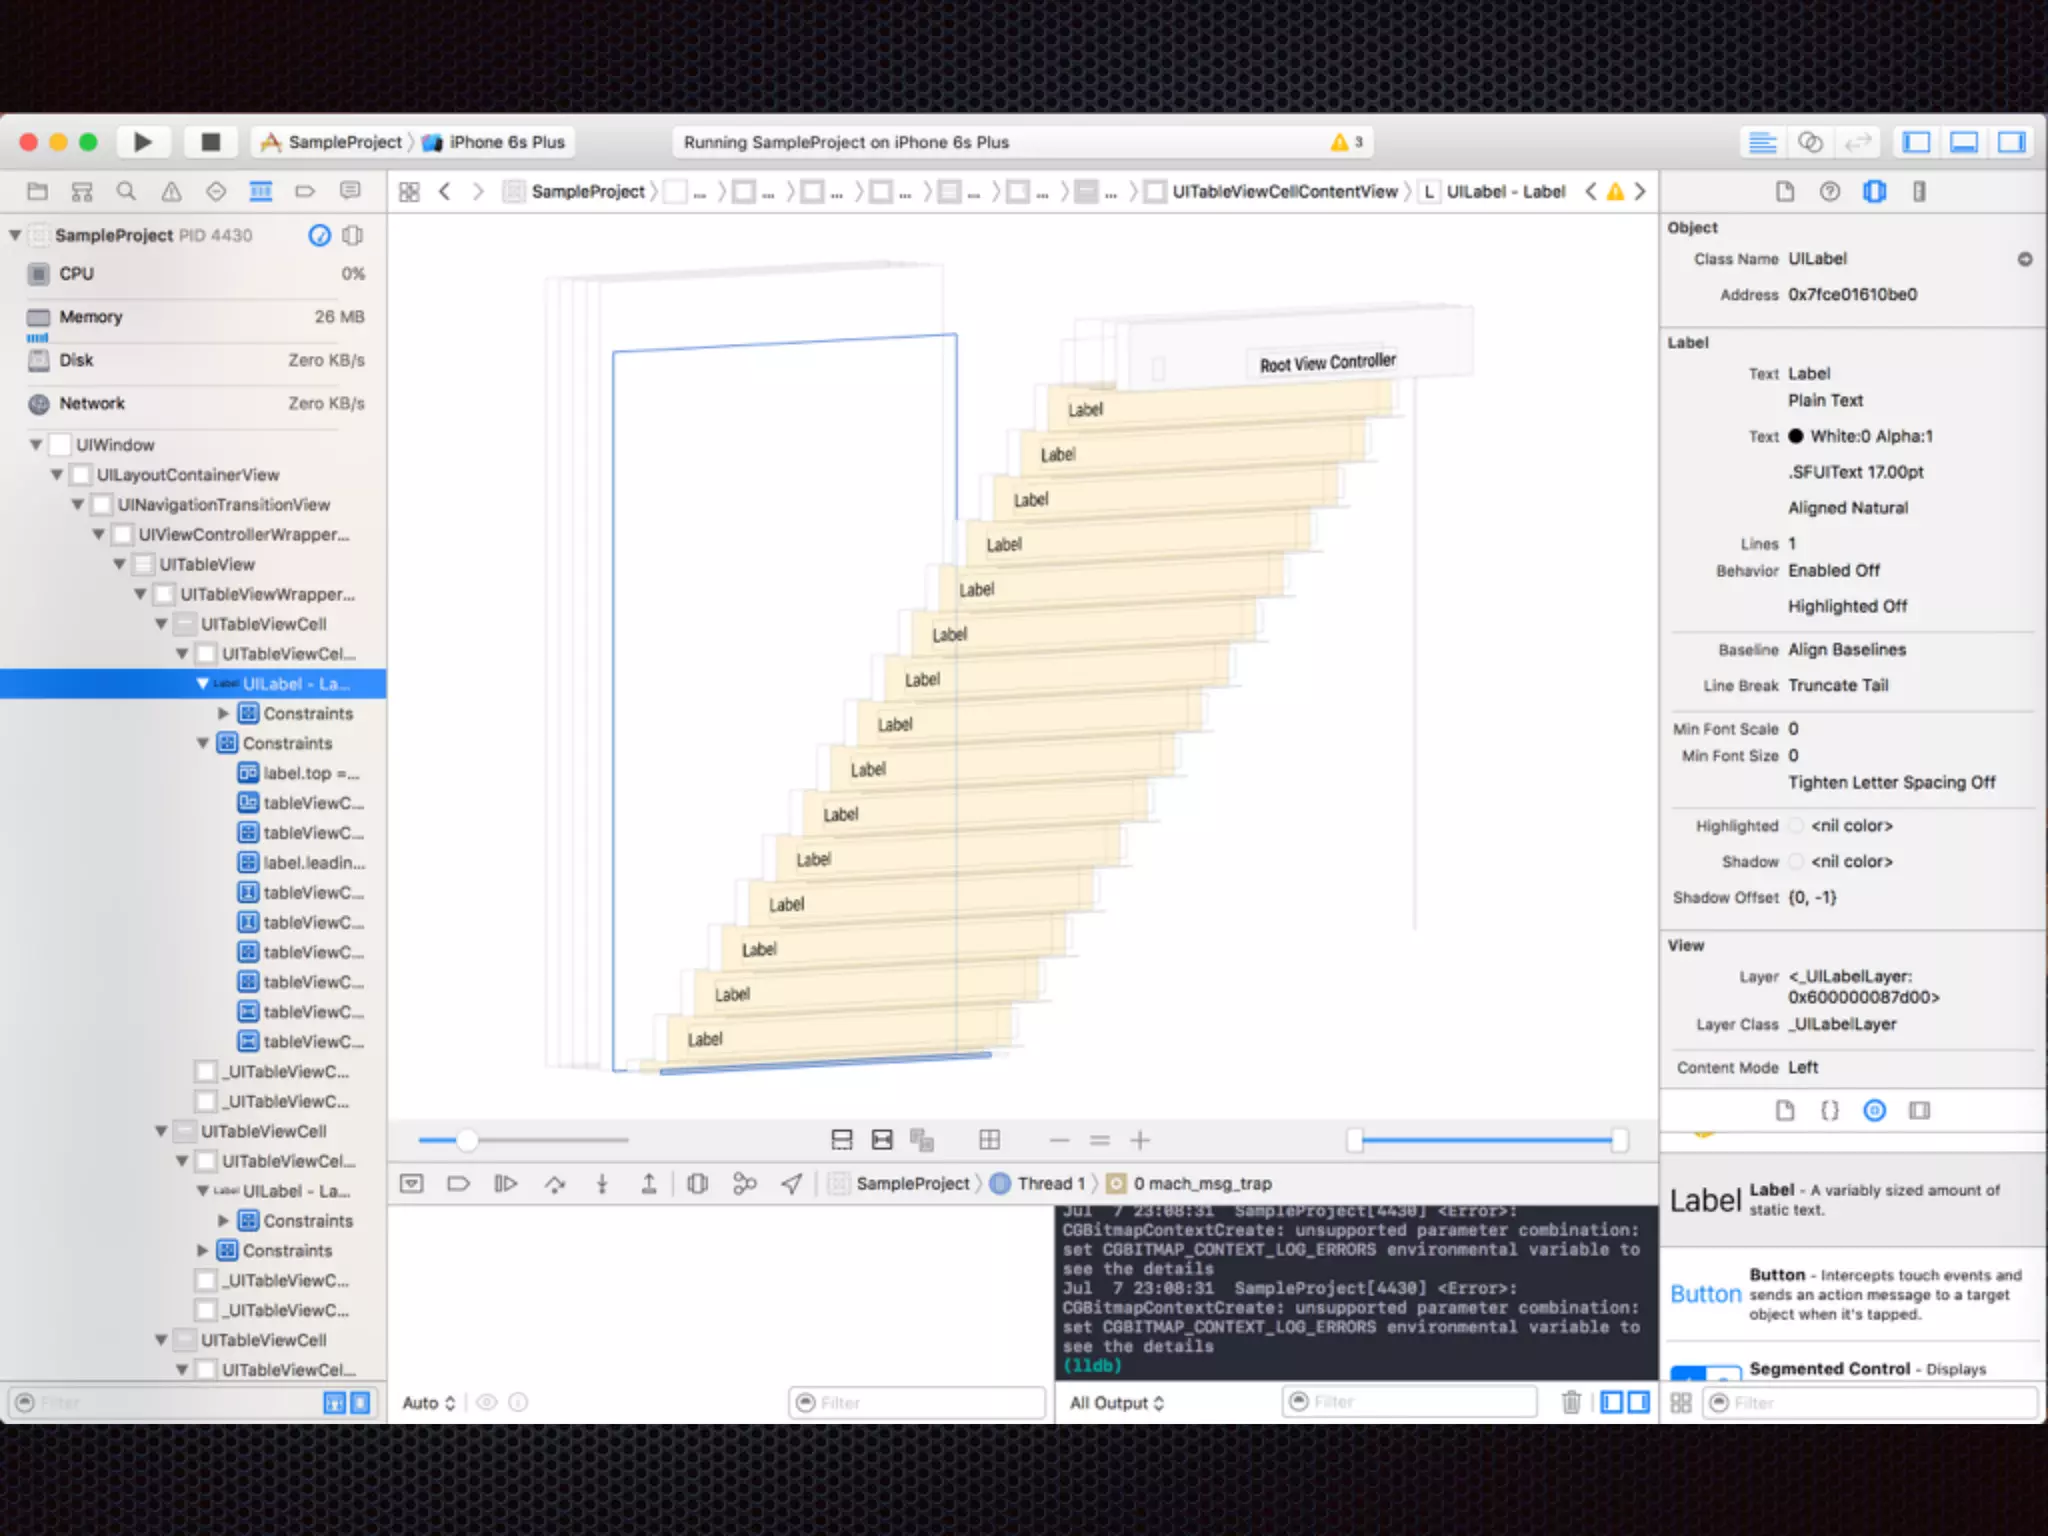Image resolution: width=2048 pixels, height=1536 pixels.
Task: Clear console with trash icon
Action: [x=1571, y=1402]
